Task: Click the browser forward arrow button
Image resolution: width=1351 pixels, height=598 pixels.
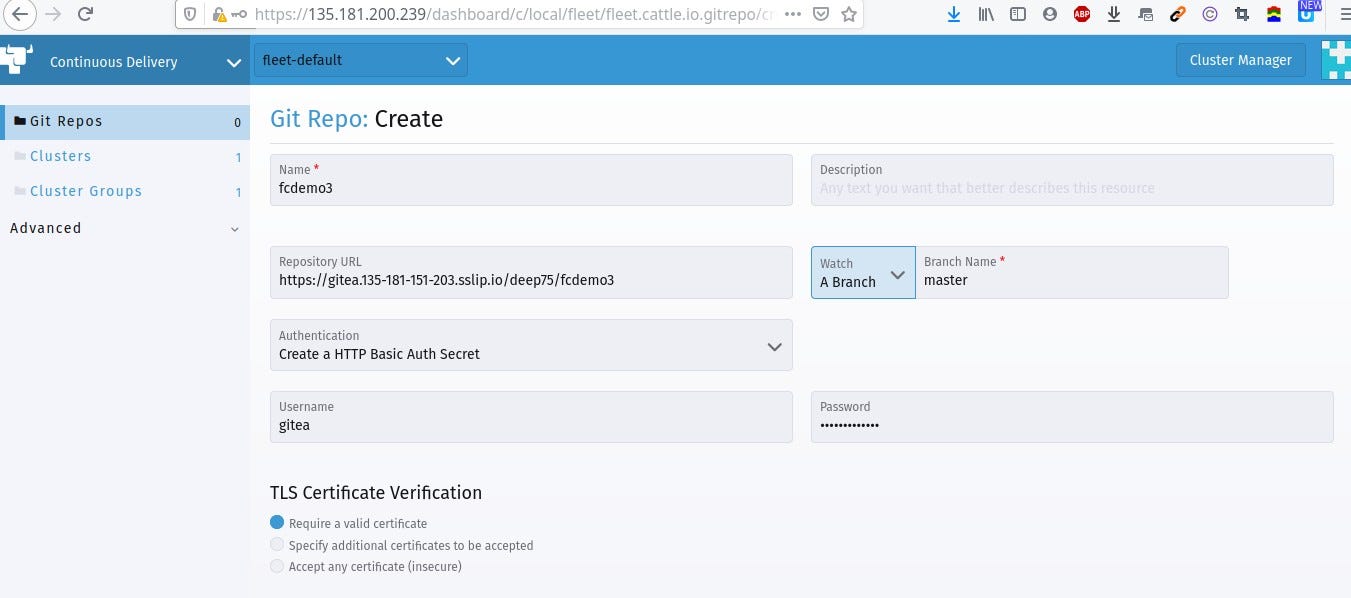Action: point(53,14)
